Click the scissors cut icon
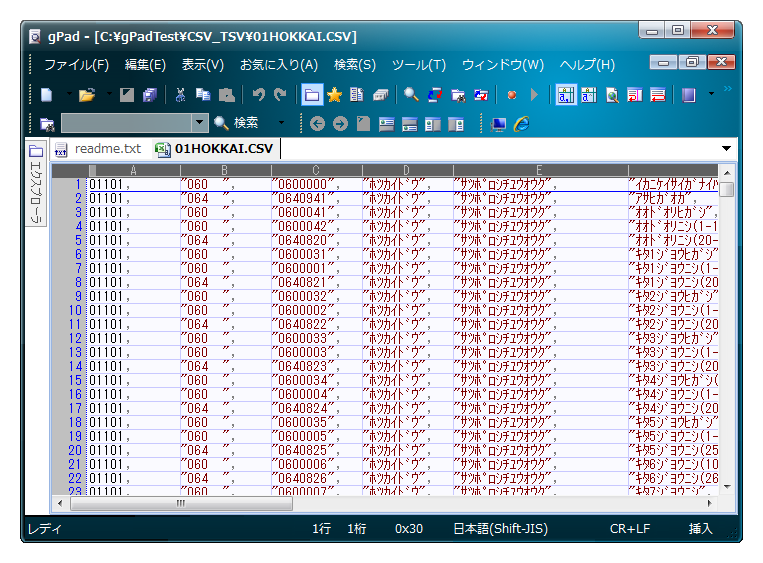This screenshot has width=763, height=563. click(180, 95)
